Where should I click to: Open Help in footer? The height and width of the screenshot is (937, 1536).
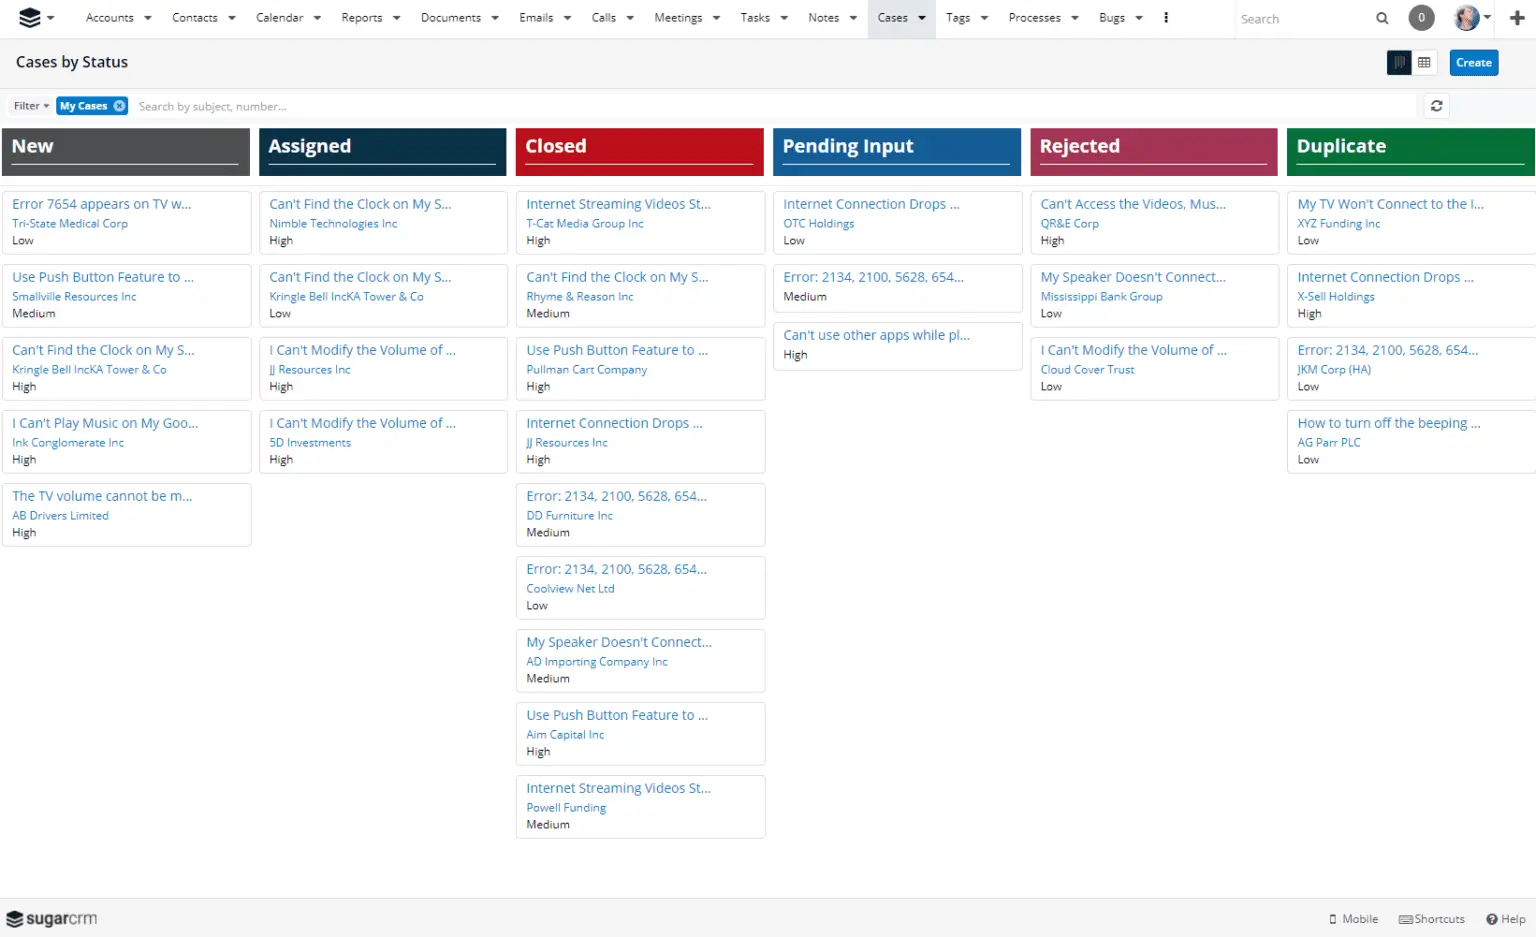coord(1506,919)
